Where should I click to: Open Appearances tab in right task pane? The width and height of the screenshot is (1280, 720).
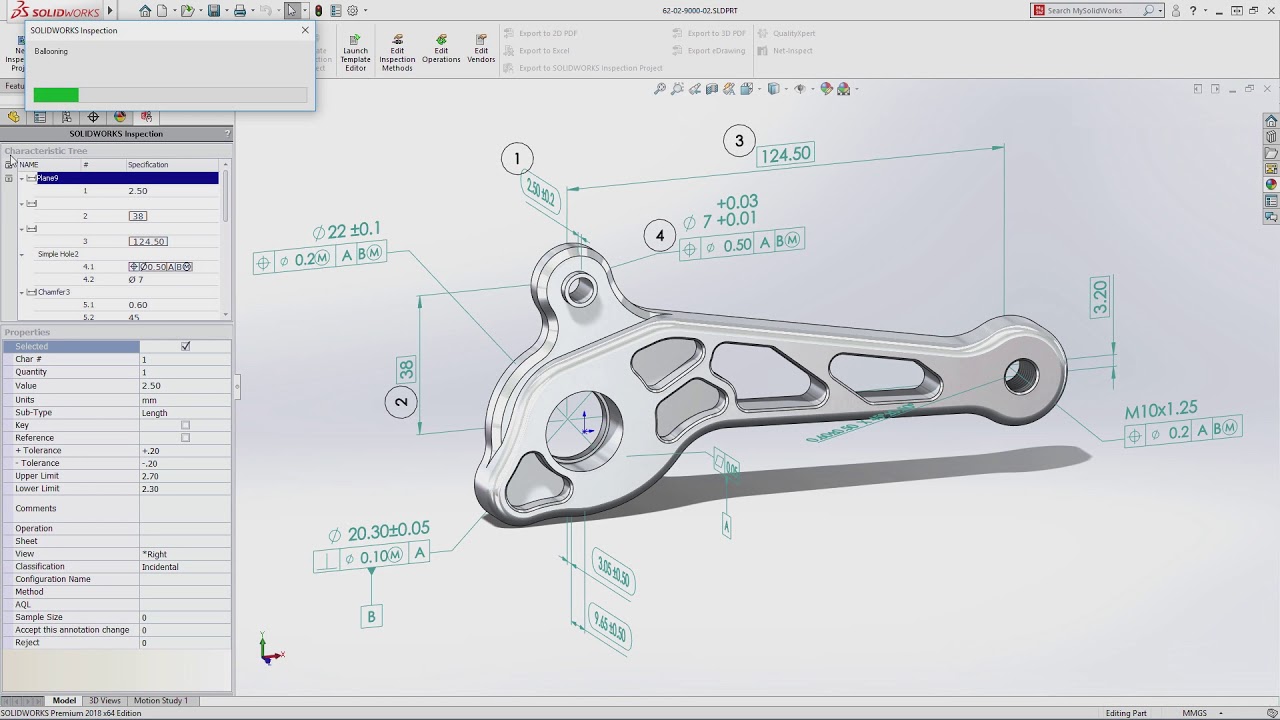[1271, 185]
